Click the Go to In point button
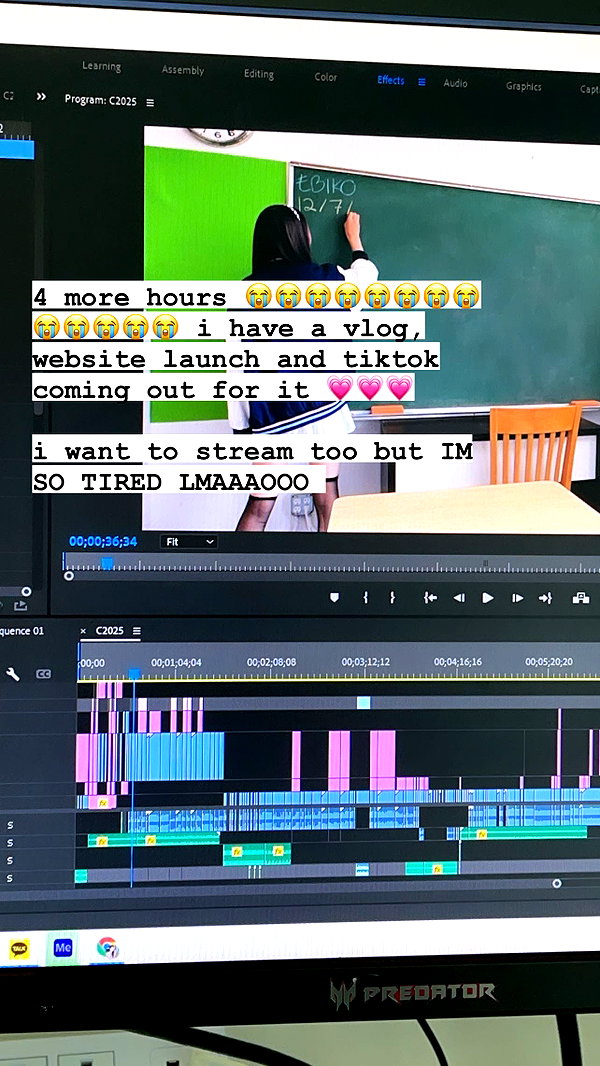The image size is (600, 1066). click(430, 598)
